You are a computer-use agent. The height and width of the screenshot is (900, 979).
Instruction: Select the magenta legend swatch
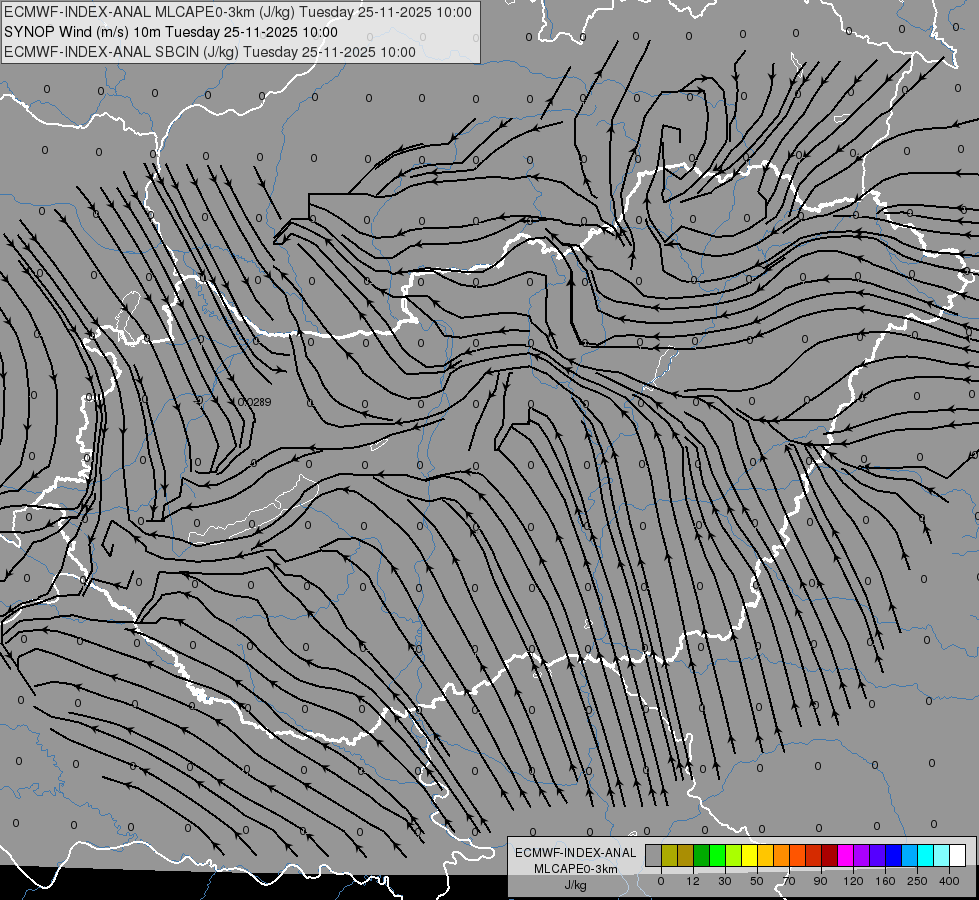(x=845, y=856)
